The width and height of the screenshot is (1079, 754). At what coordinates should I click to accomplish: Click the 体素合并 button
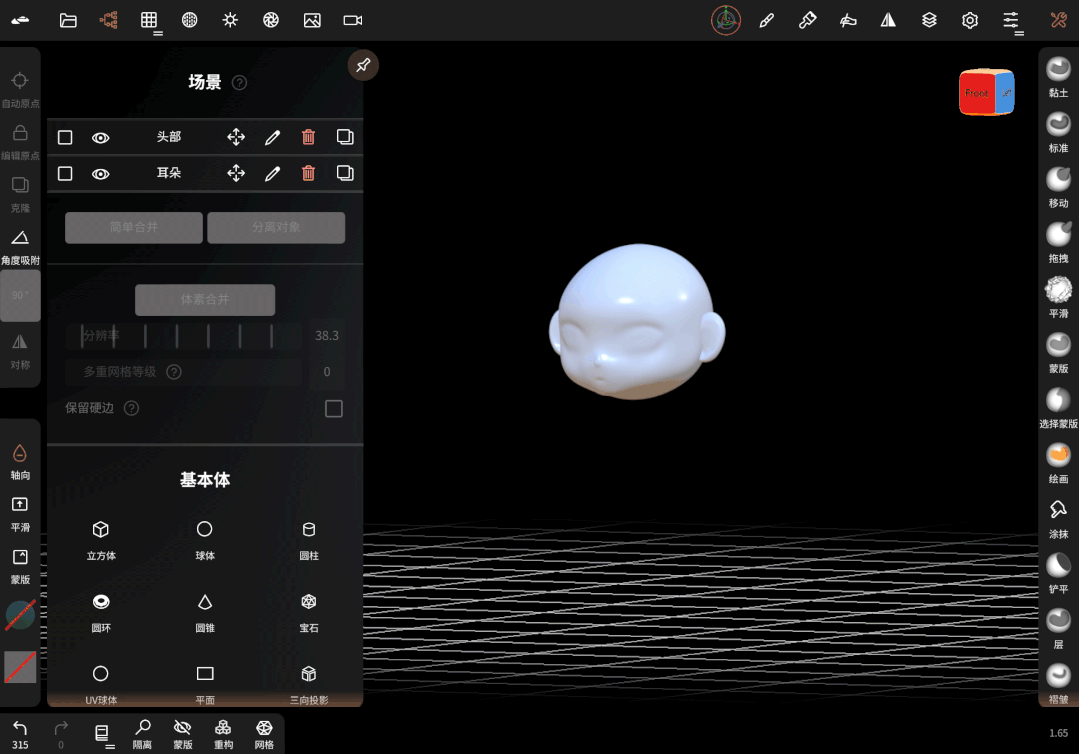pos(205,300)
